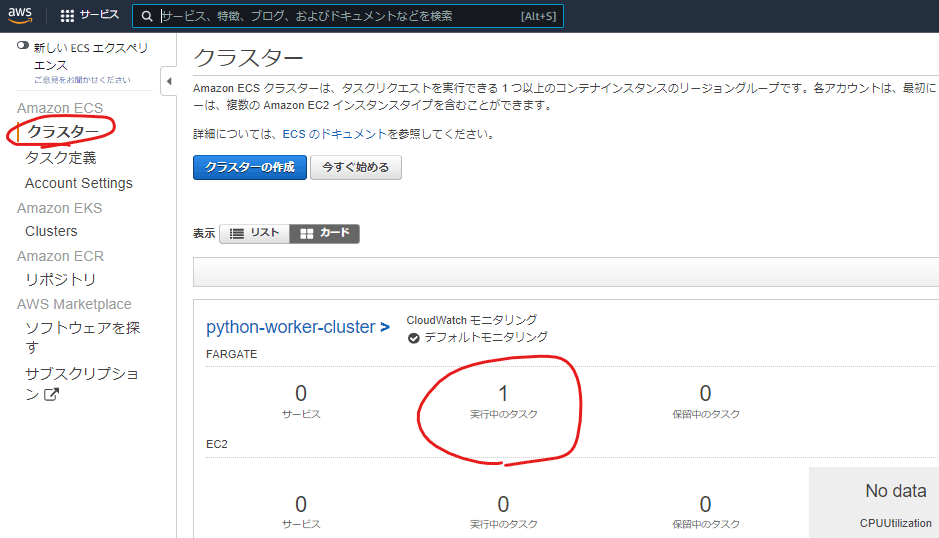939x538 pixels.
Task: Click the FARGATE 実行中のタスク count 1
Action: tap(503, 394)
